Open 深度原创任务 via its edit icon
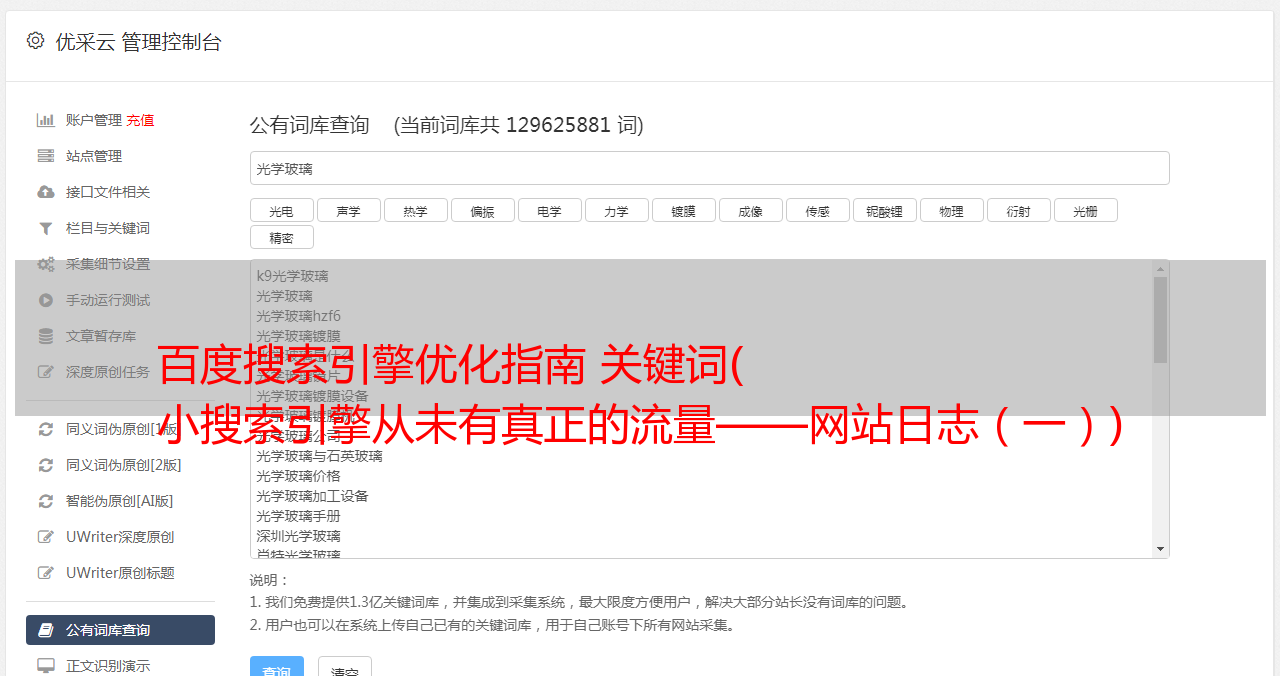 tap(45, 372)
